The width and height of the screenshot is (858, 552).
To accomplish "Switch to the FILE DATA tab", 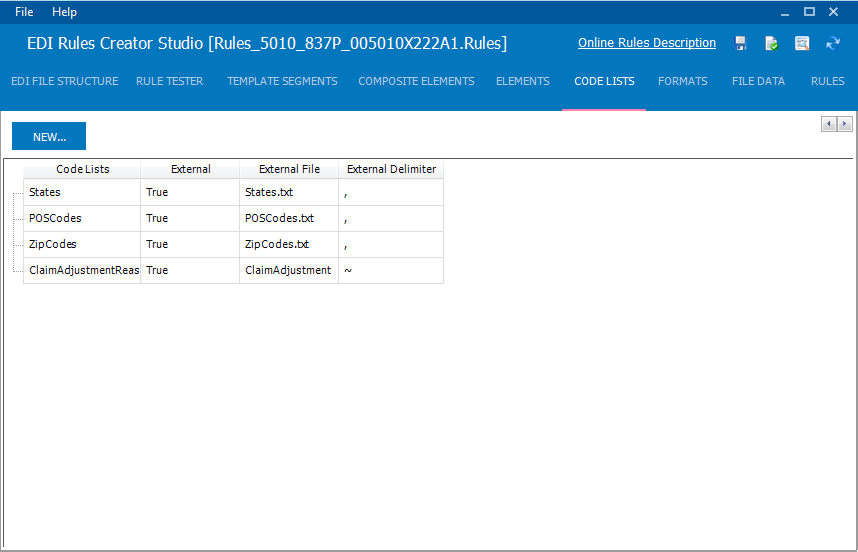I will coord(758,81).
